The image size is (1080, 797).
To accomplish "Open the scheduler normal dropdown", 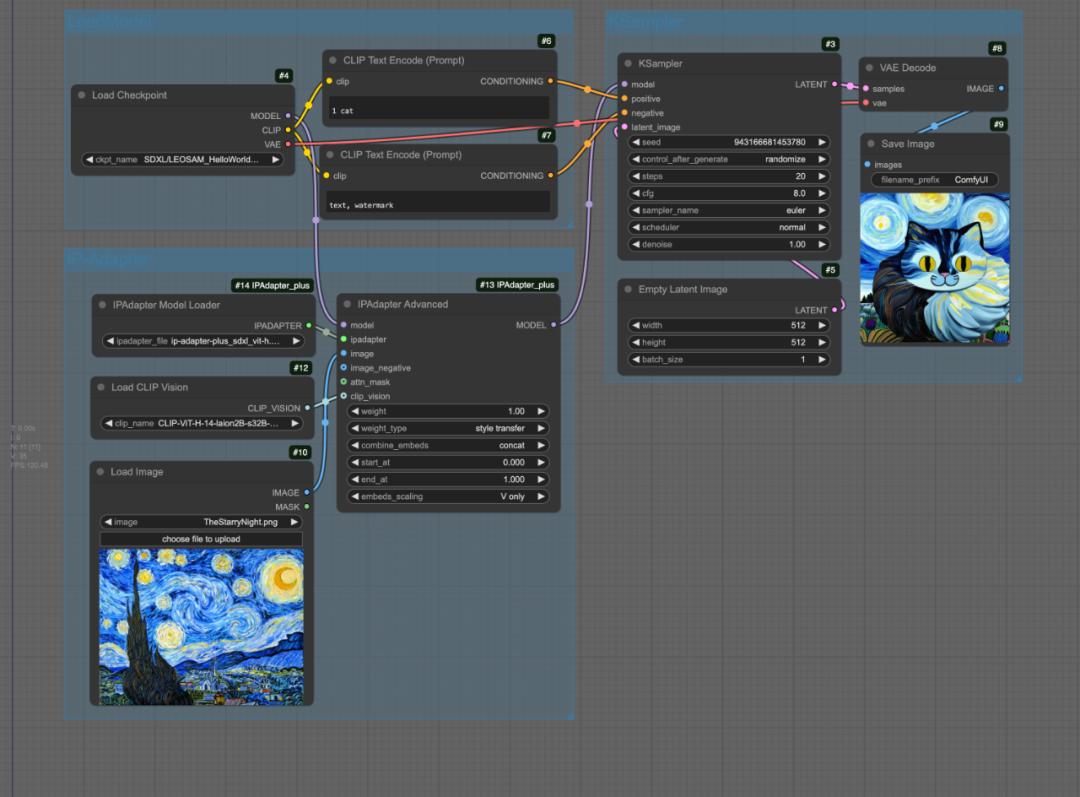I will (x=729, y=227).
